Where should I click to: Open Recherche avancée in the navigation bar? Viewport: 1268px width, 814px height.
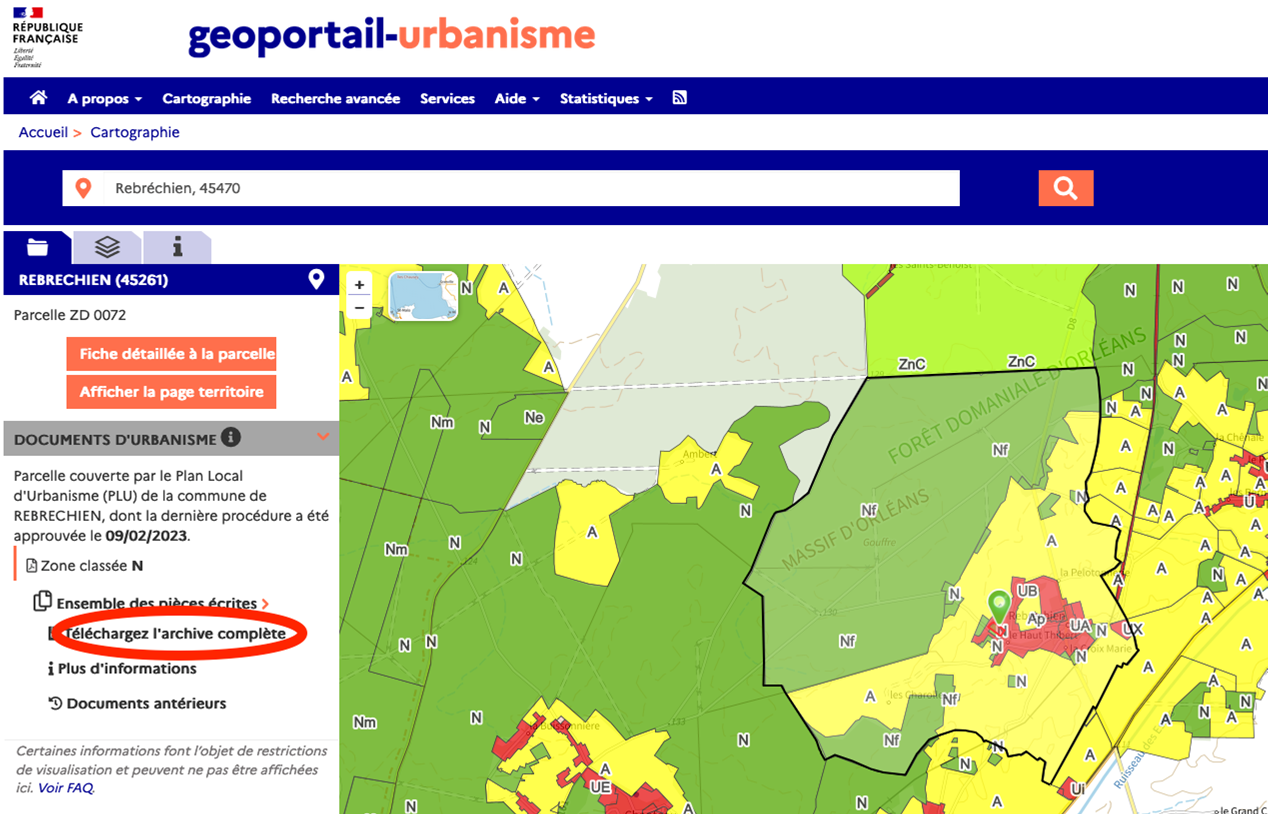coord(335,98)
